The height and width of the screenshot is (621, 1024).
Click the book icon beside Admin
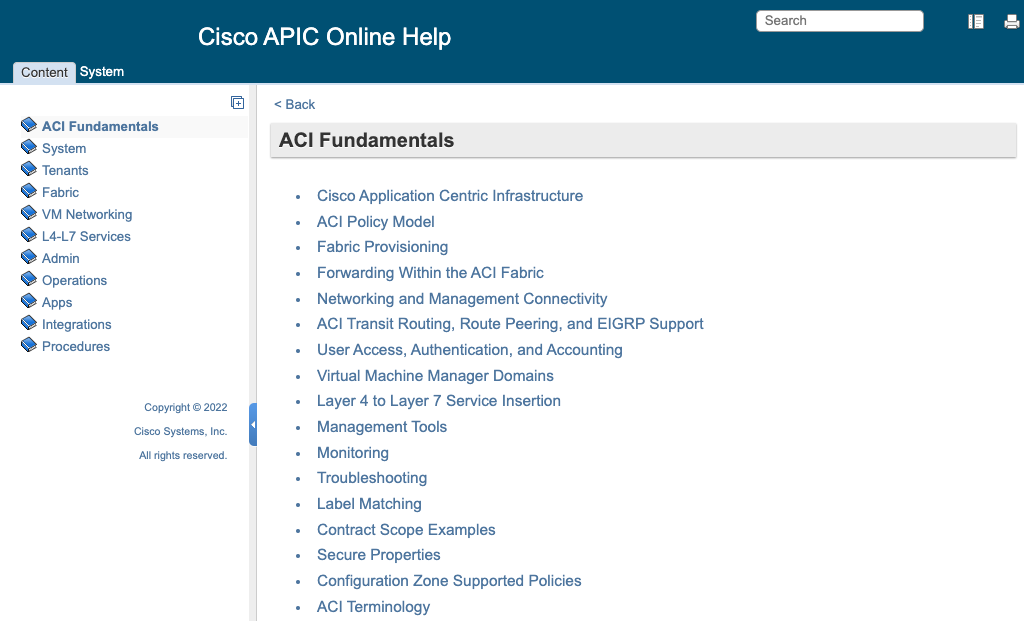29,257
